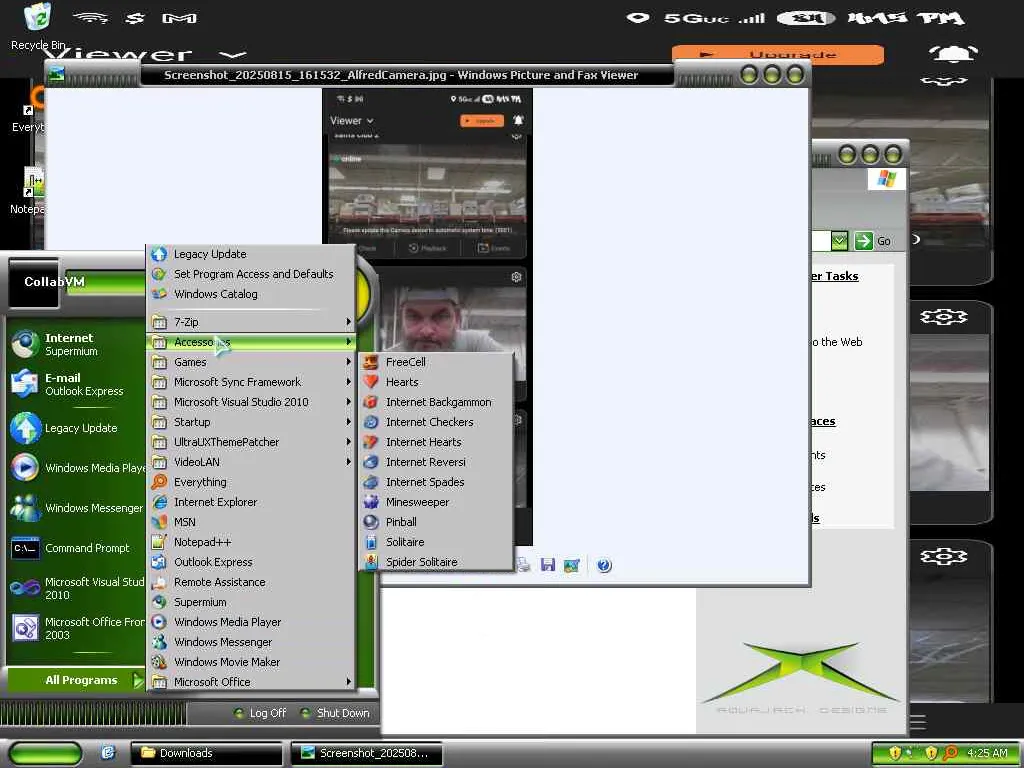The image size is (1024, 768).
Task: Select Everything in All Programs list
Action: (252, 482)
